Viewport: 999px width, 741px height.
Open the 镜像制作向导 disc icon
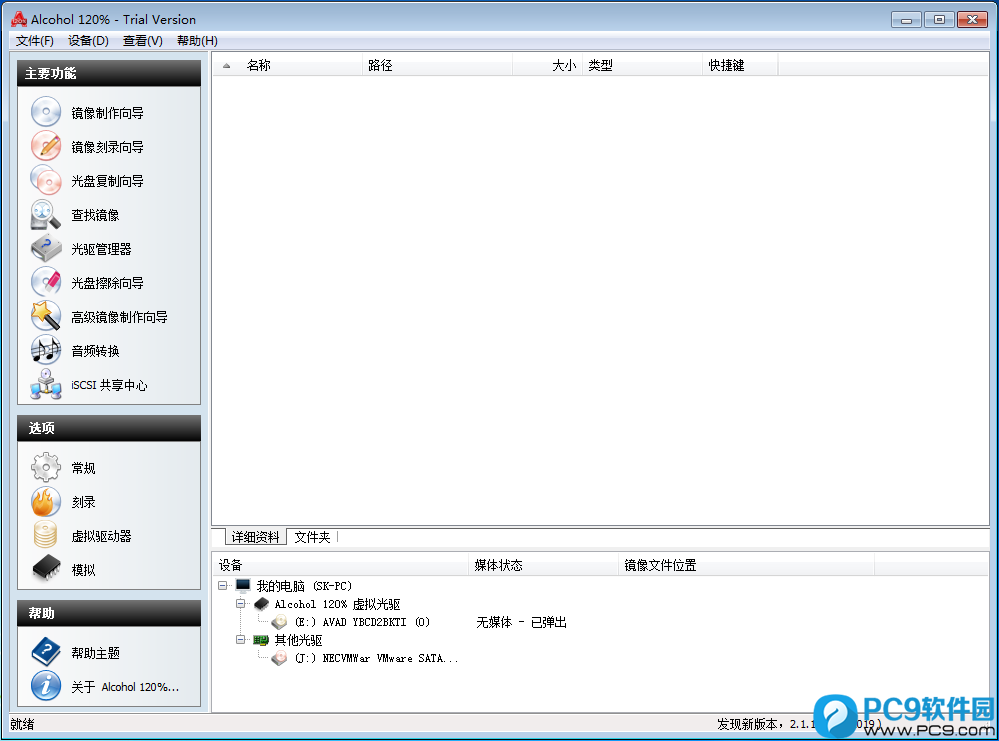[x=46, y=112]
